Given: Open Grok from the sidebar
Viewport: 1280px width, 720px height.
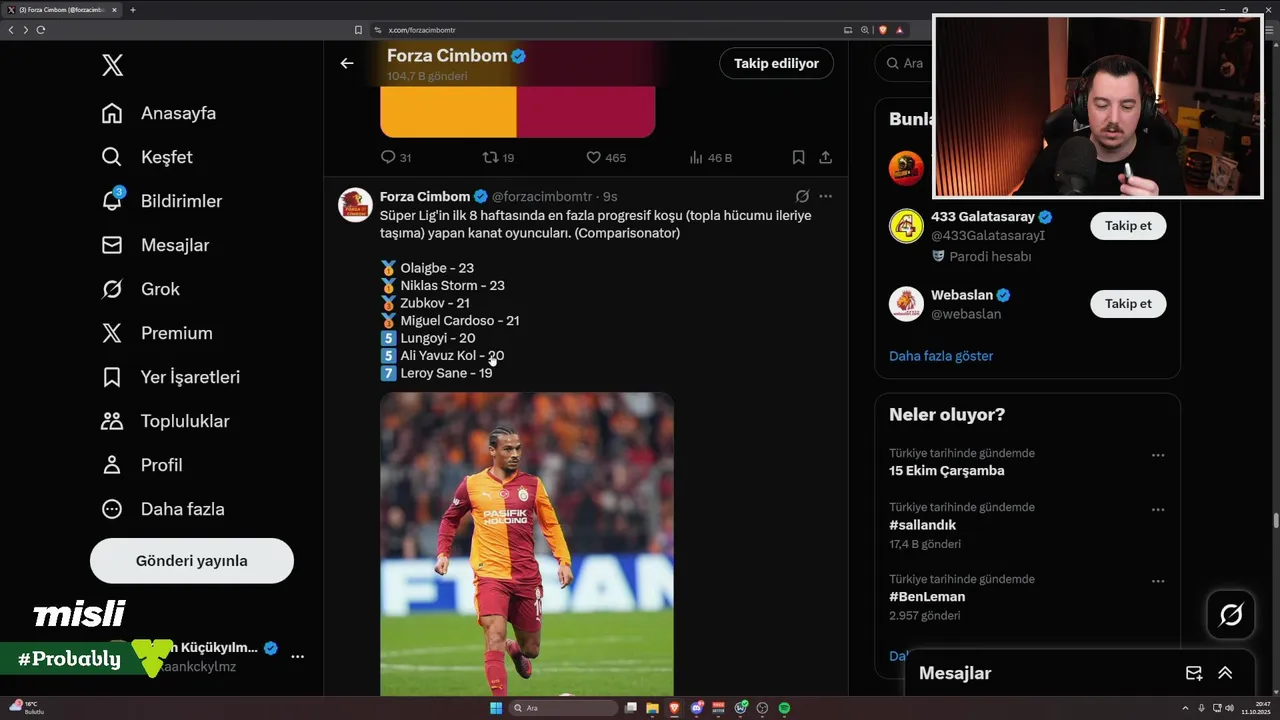Looking at the screenshot, I should pos(141,289).
